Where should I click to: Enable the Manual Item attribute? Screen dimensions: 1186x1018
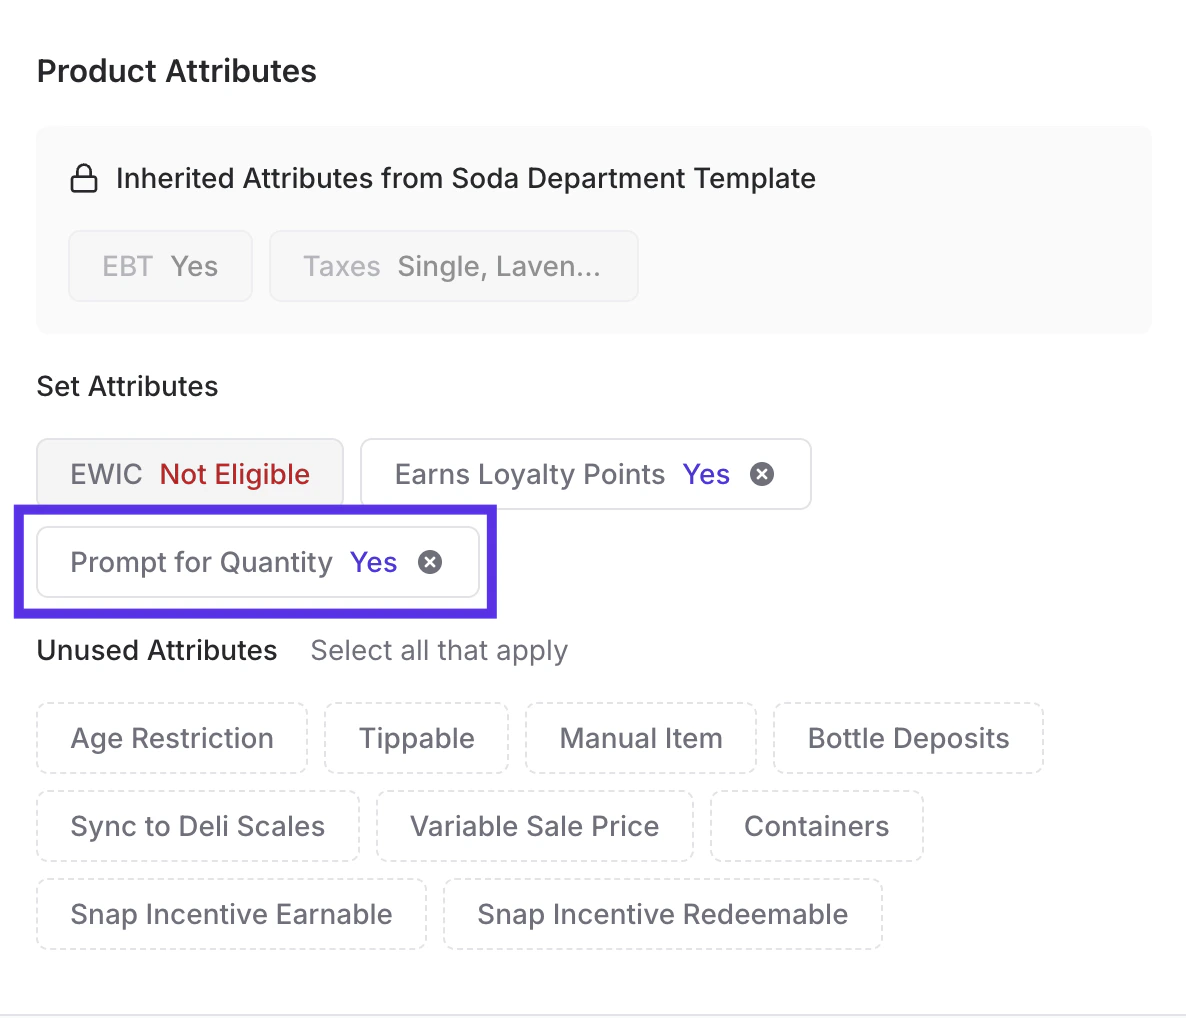coord(641,739)
